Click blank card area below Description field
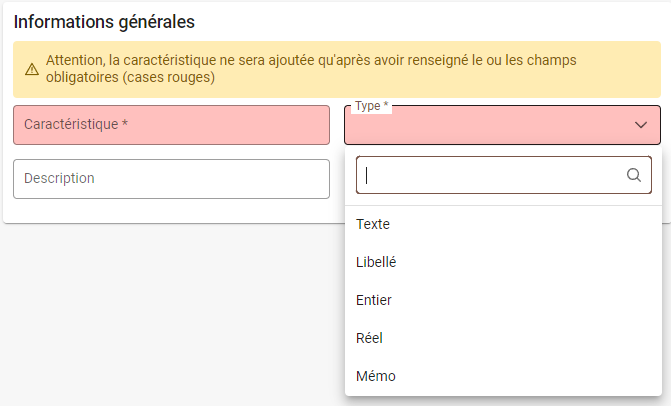 tap(171, 210)
